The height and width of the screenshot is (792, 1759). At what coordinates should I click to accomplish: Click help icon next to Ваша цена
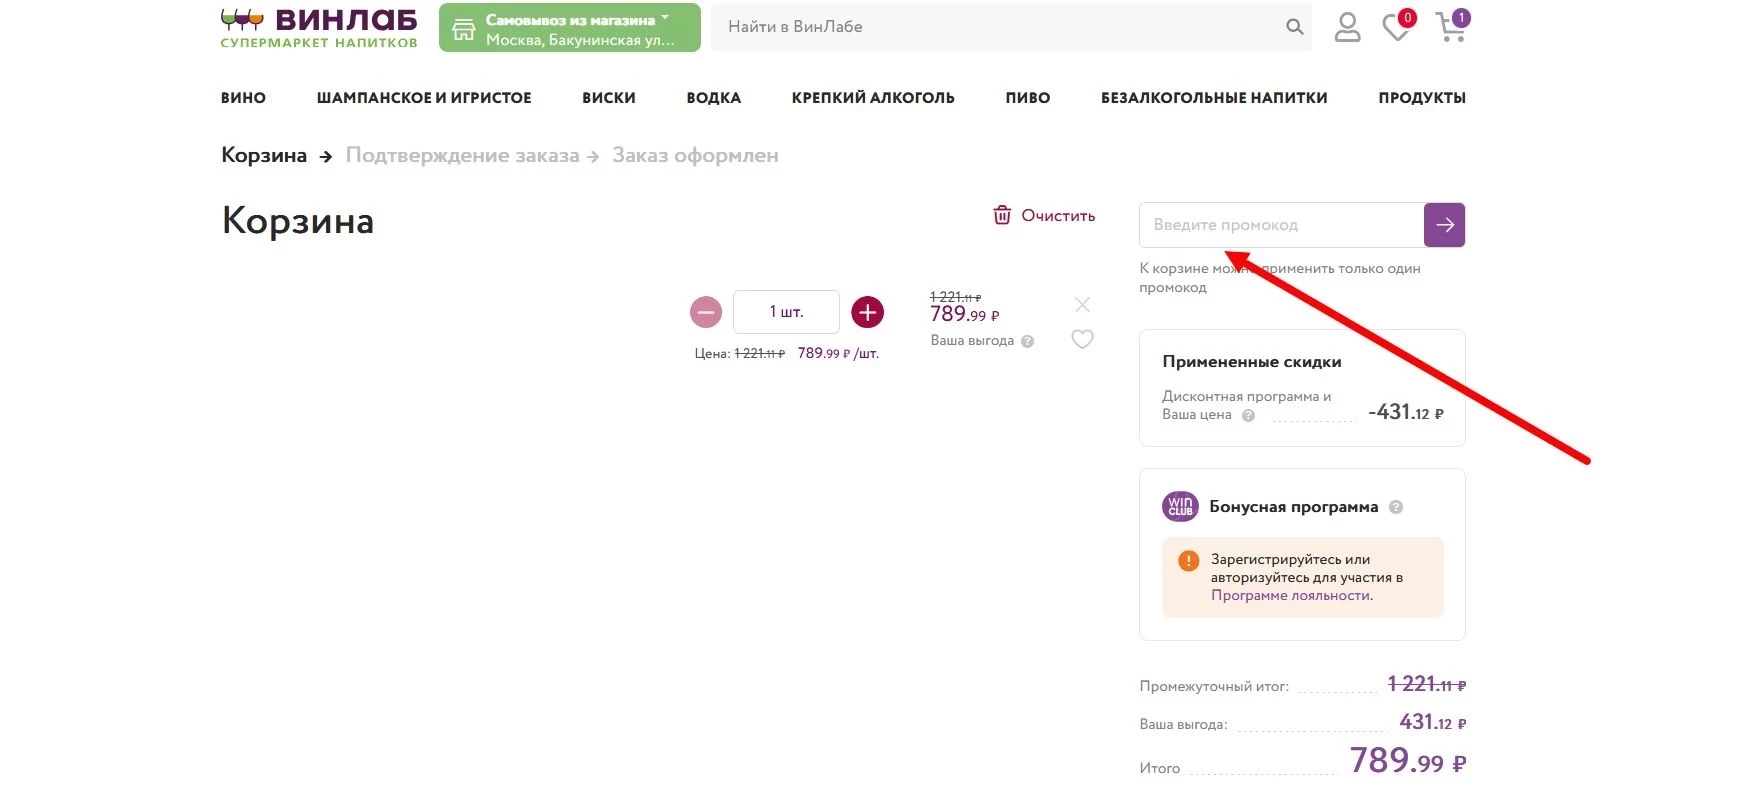coord(1248,416)
